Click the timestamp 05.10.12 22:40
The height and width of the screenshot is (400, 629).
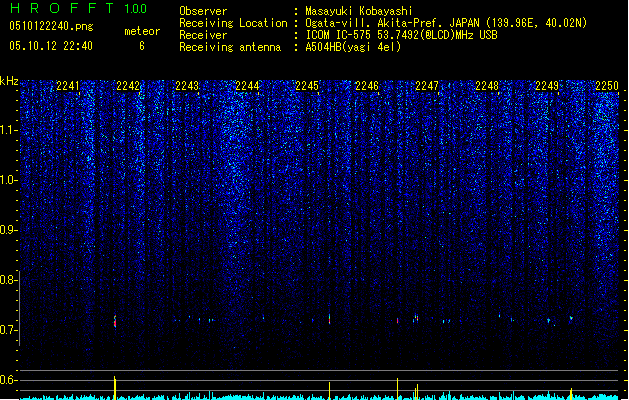coord(51,46)
